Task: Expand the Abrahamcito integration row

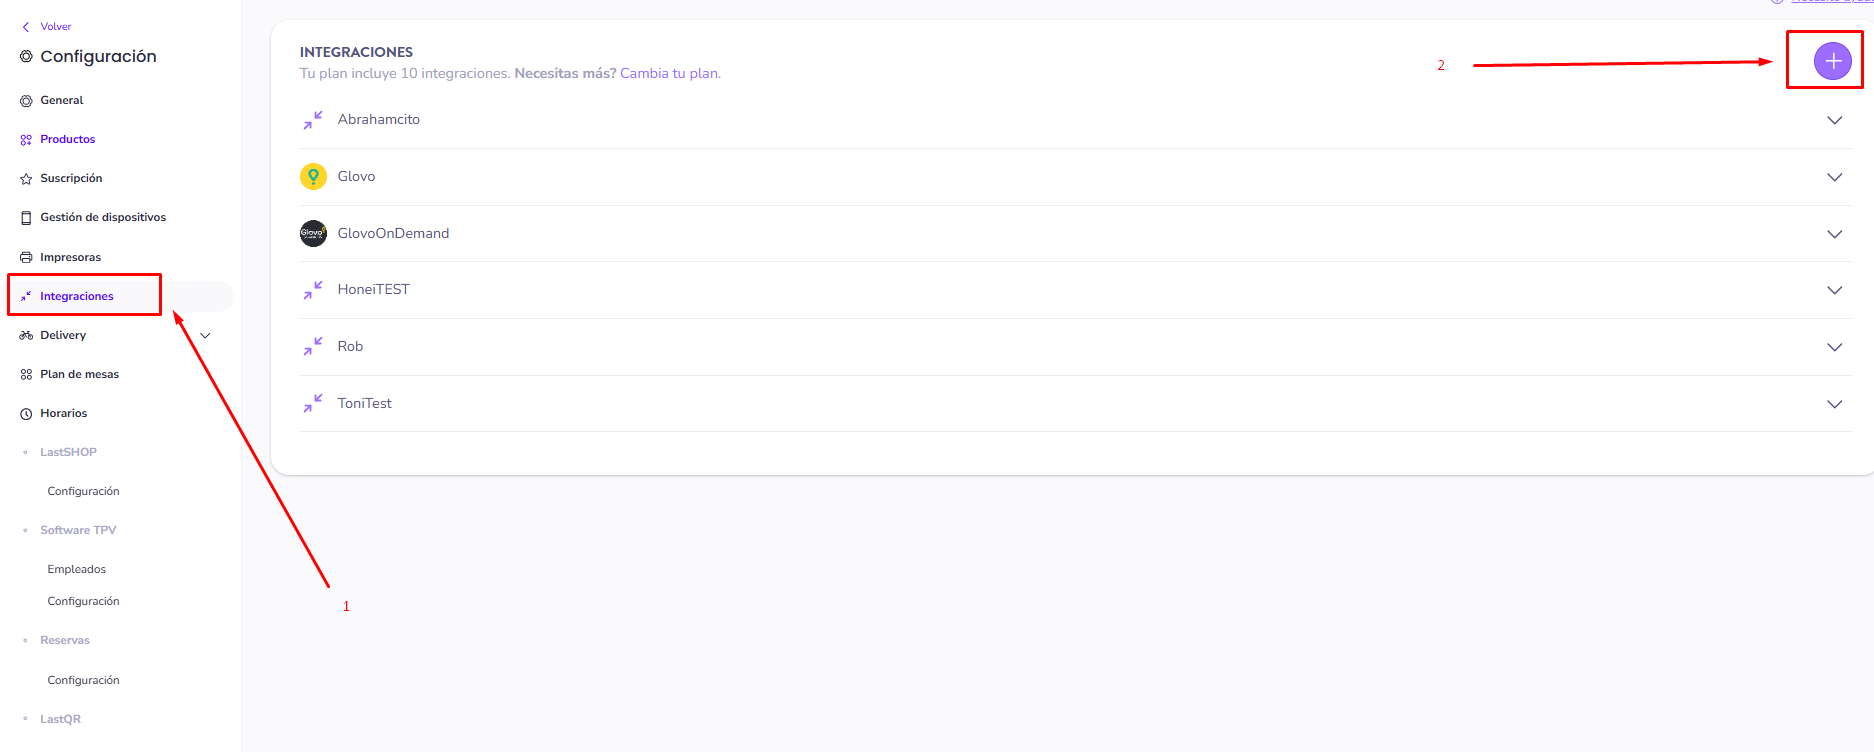Action: click(1834, 120)
